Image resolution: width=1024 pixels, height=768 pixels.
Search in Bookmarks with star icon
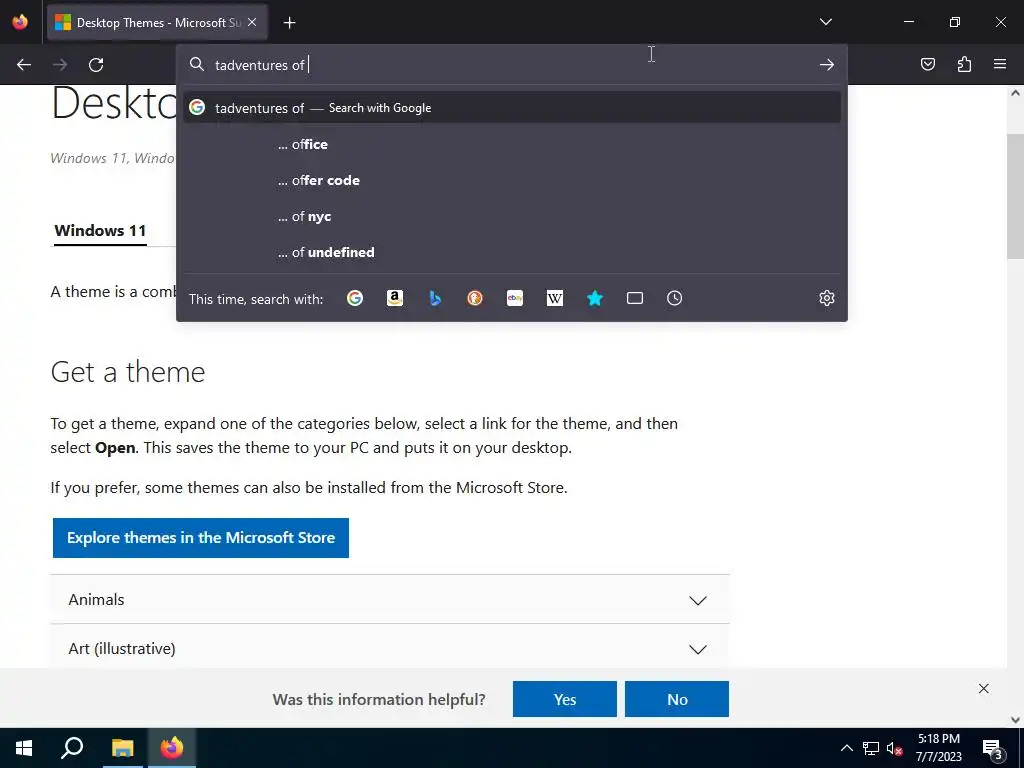(594, 298)
